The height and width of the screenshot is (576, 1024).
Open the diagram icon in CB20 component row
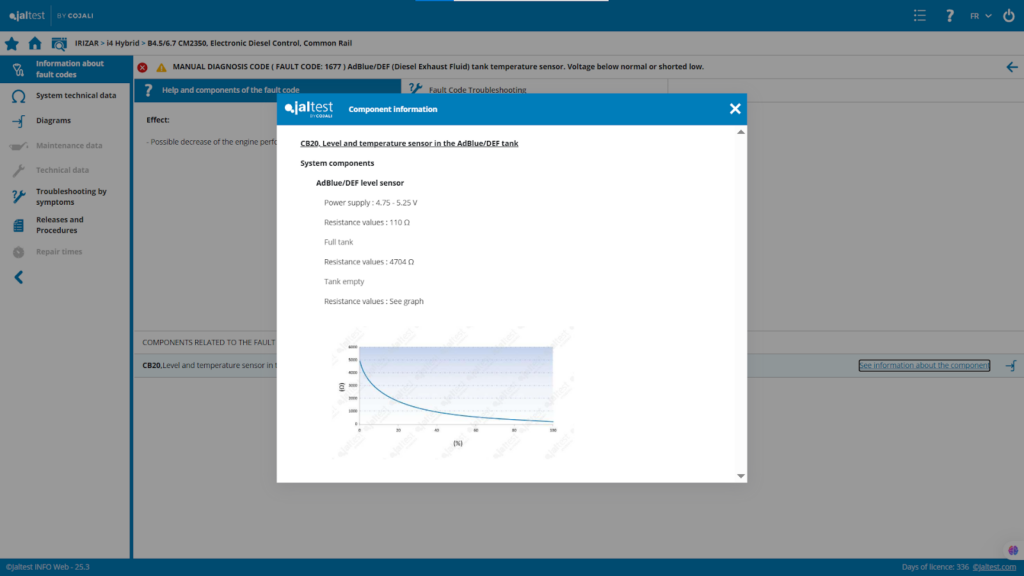(1010, 366)
